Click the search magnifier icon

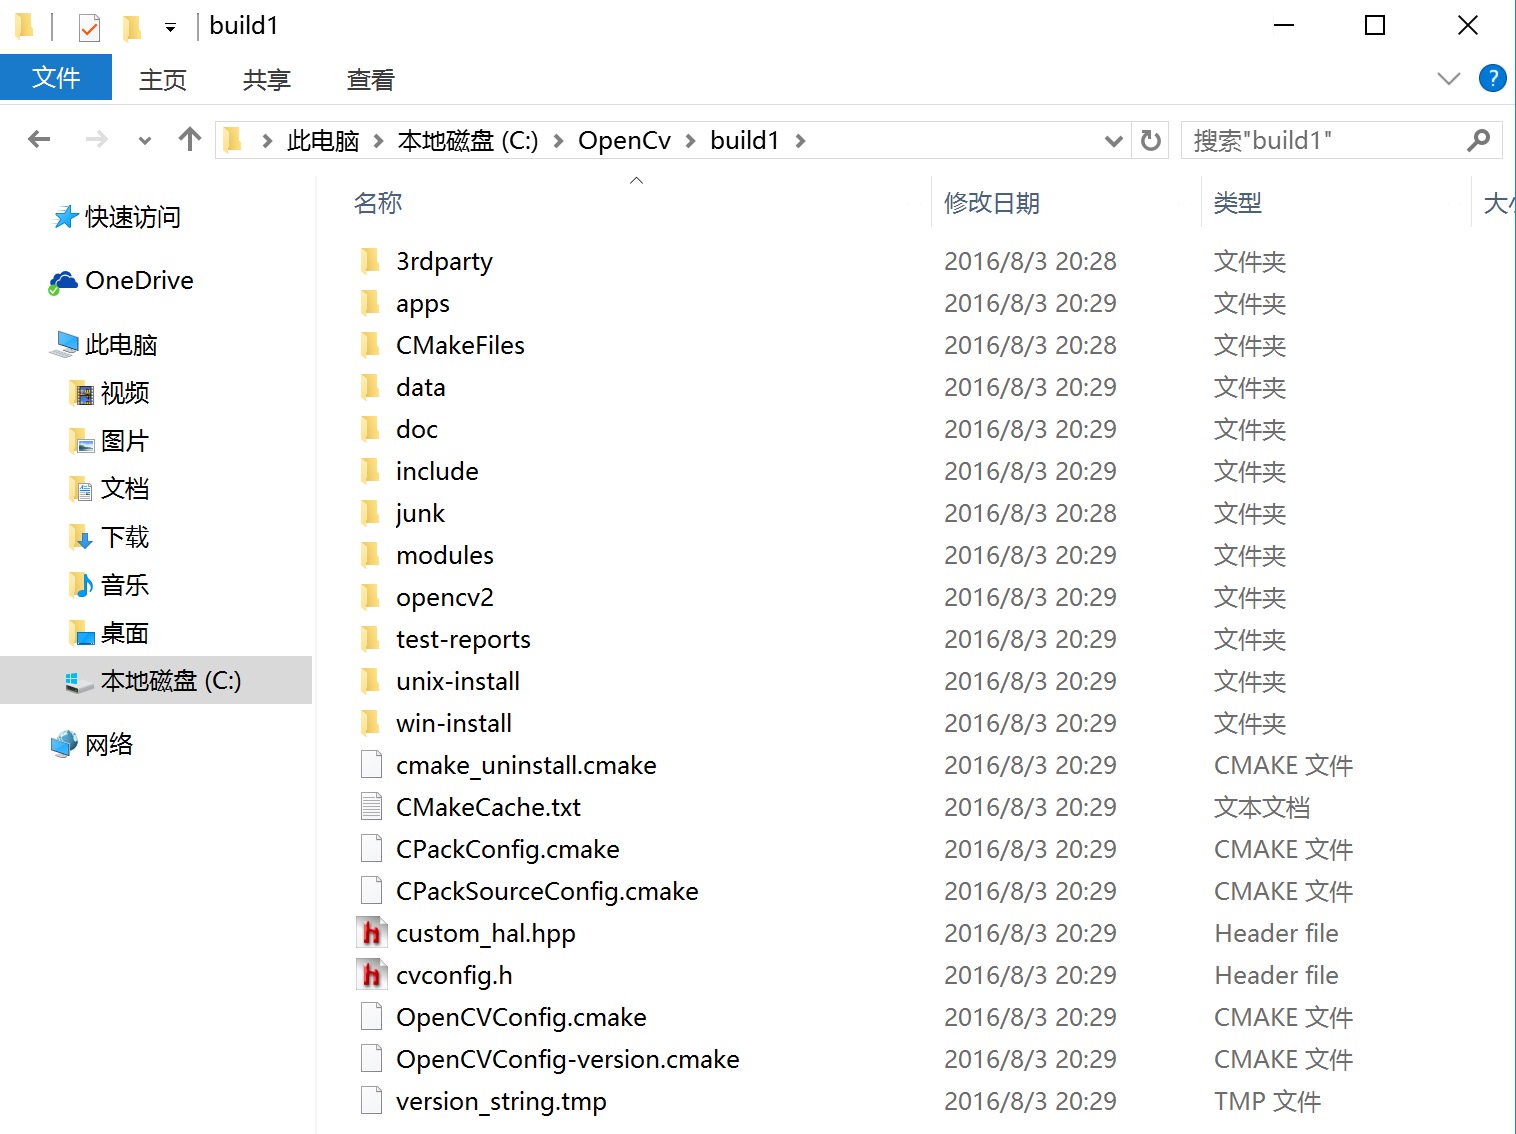click(x=1478, y=141)
